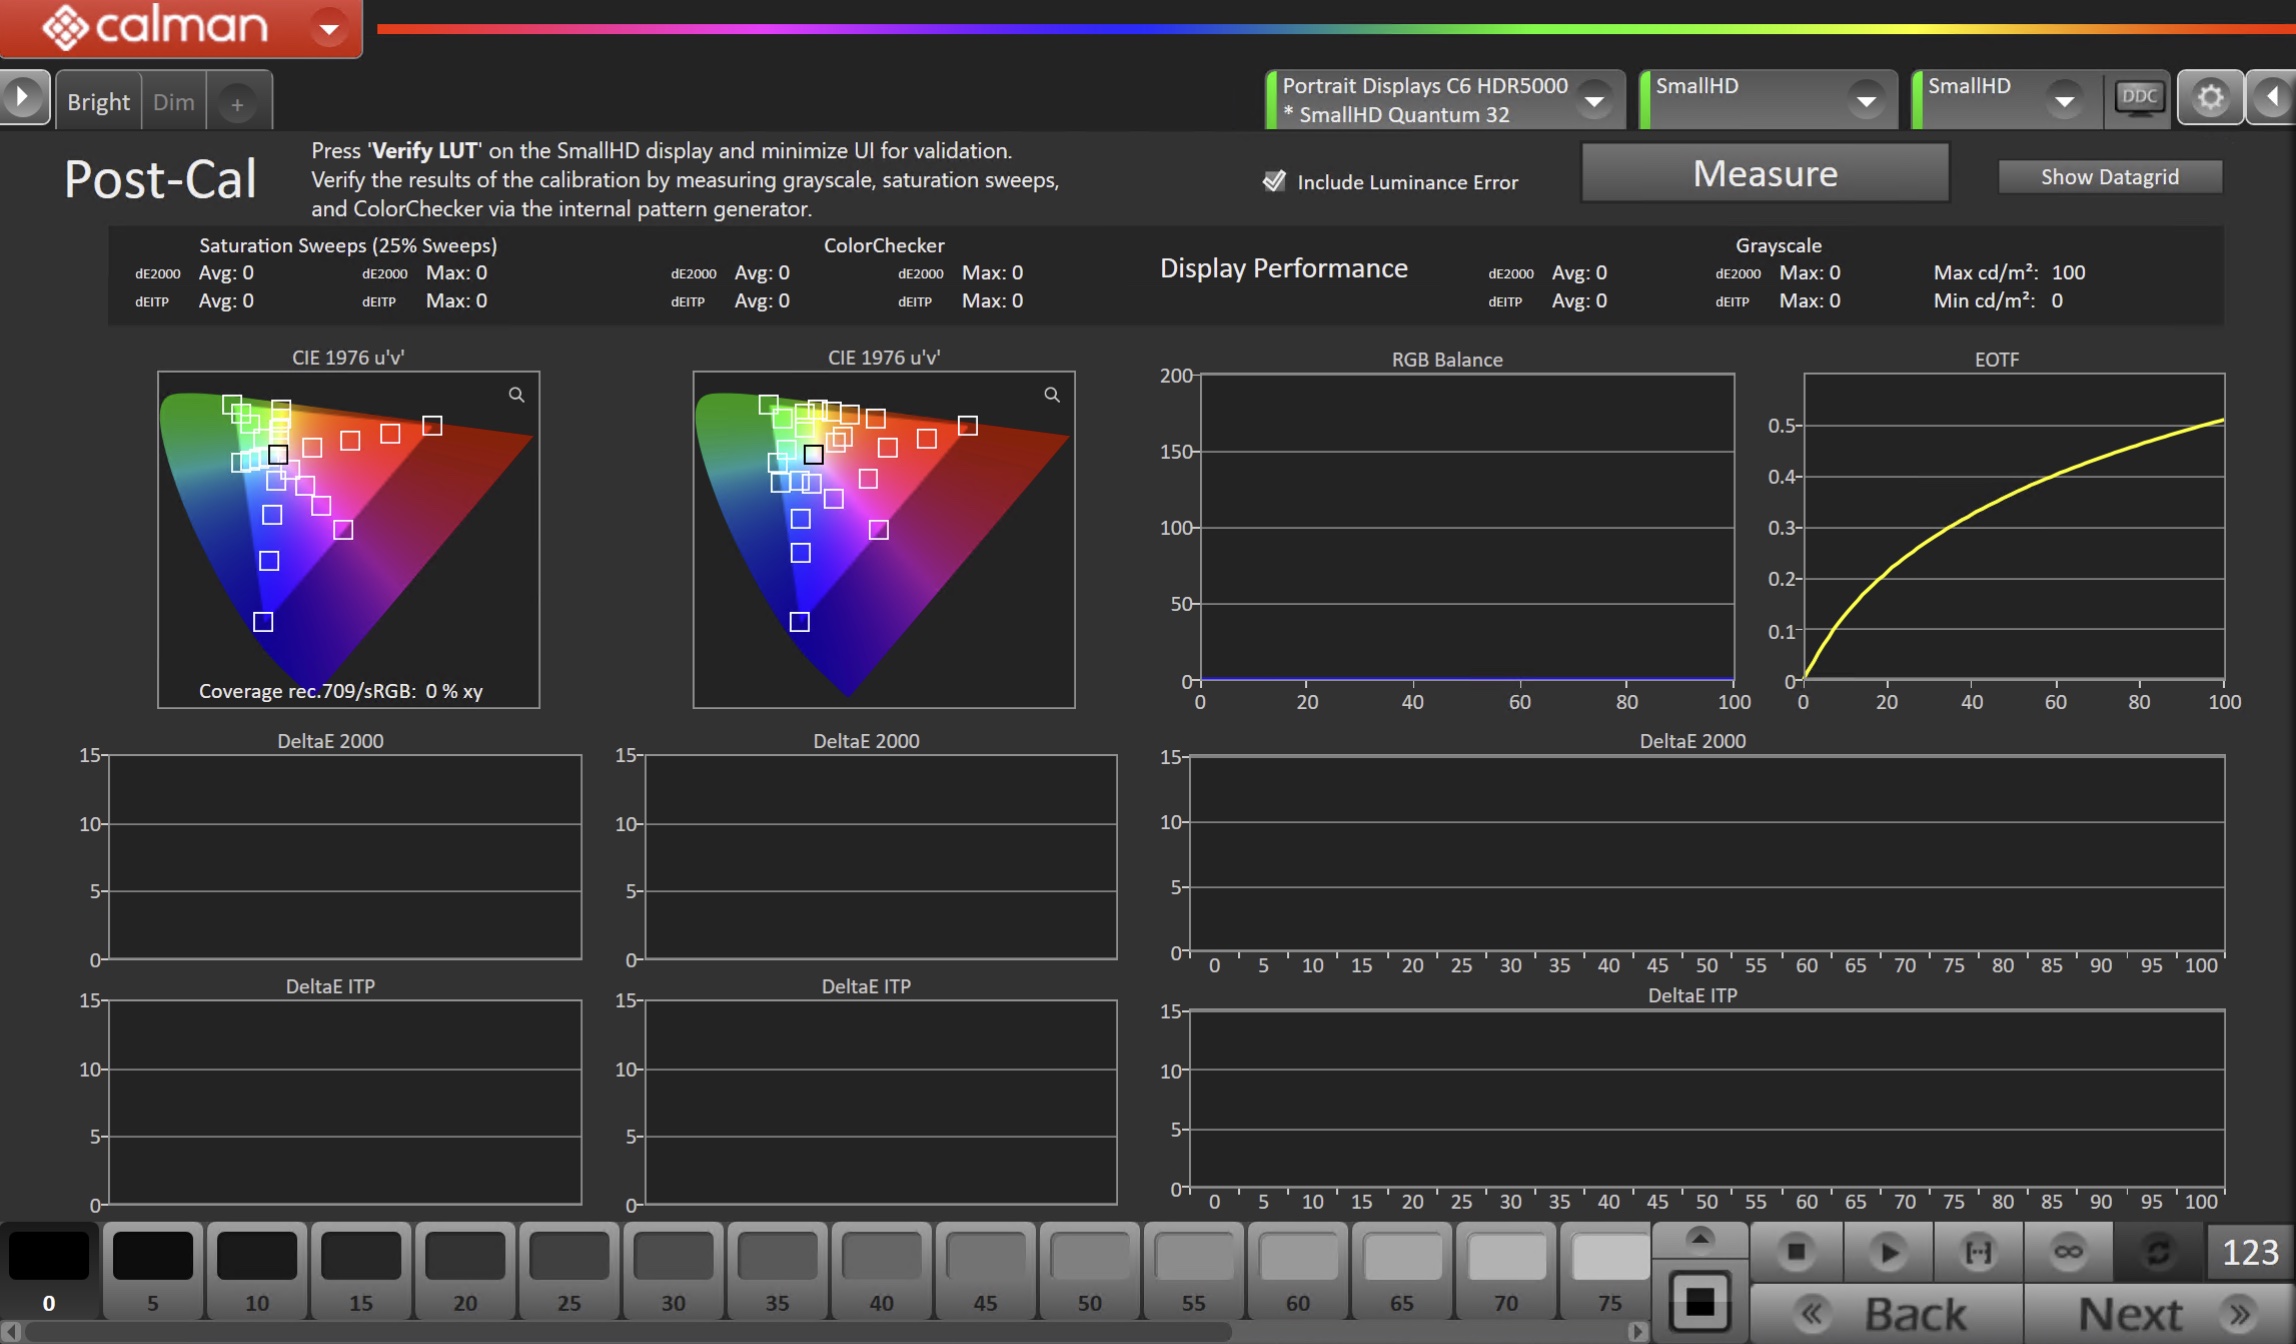Expand Portrait Displays C6 meter dropdown
This screenshot has width=2296, height=1344.
pos(1594,100)
